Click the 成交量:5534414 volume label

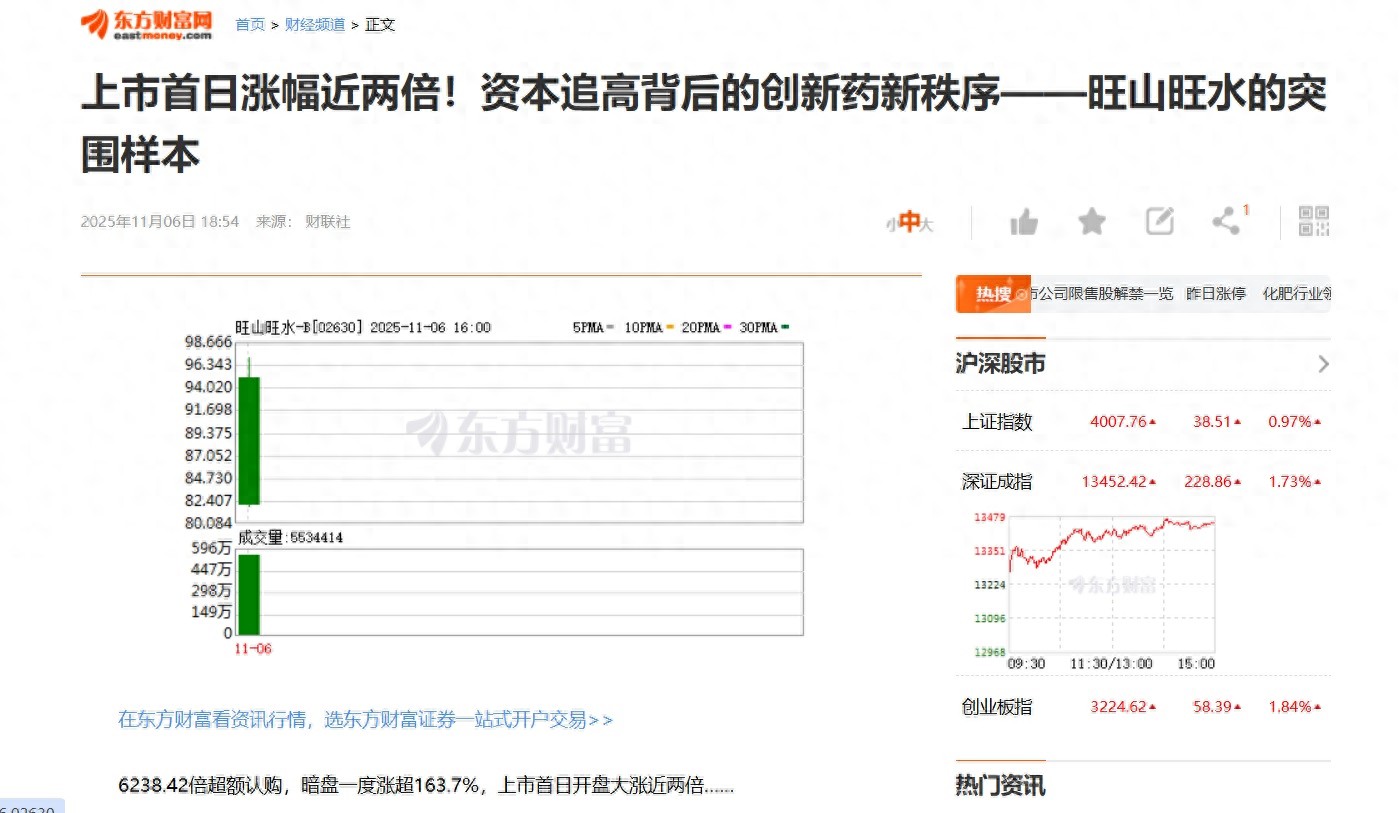pos(290,538)
